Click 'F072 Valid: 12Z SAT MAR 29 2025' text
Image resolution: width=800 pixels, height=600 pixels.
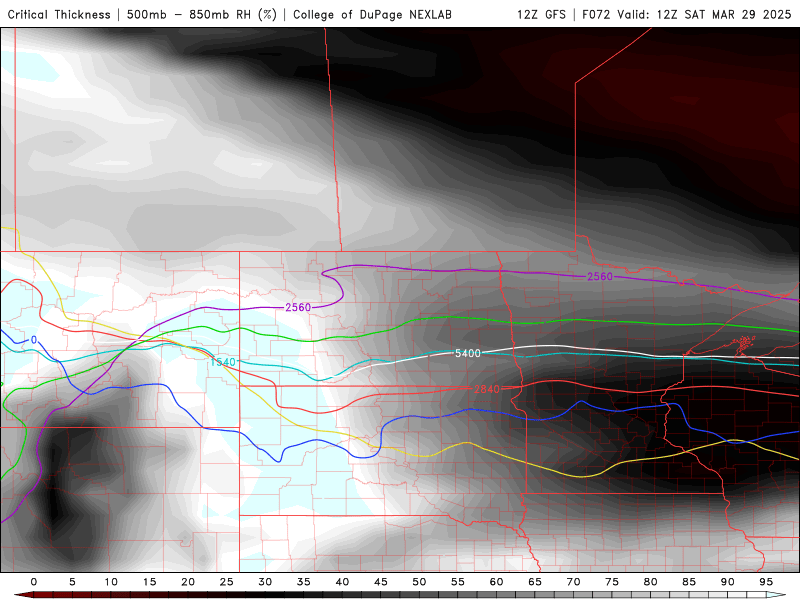click(x=687, y=14)
